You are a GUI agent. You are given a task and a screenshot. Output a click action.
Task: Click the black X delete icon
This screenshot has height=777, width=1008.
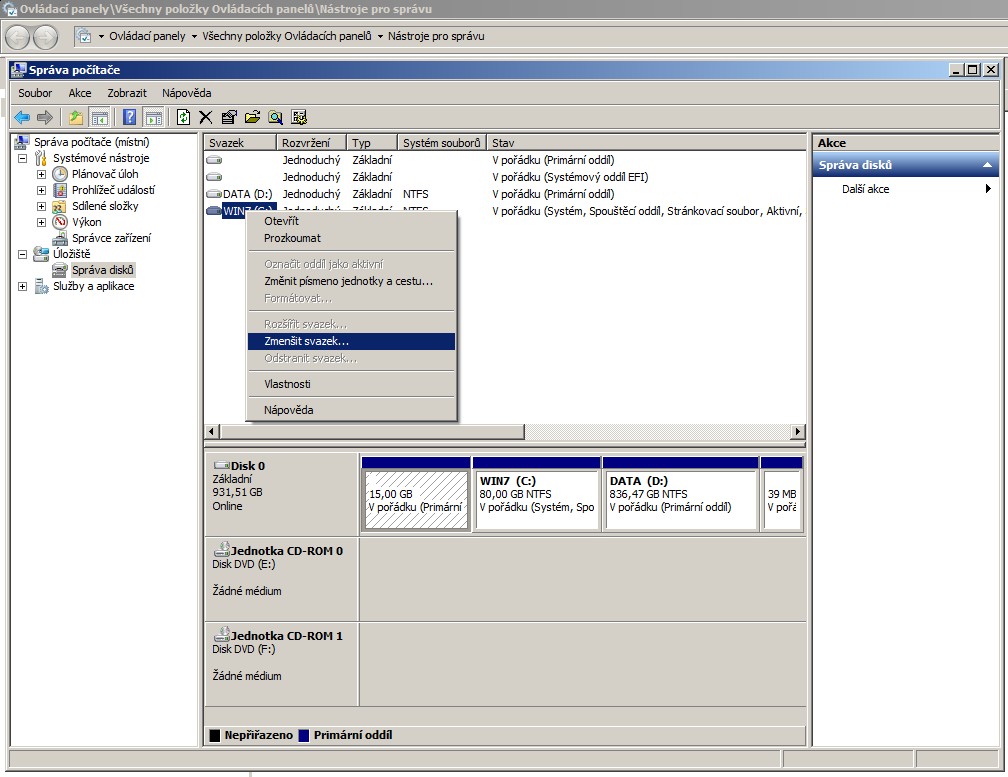tap(206, 117)
